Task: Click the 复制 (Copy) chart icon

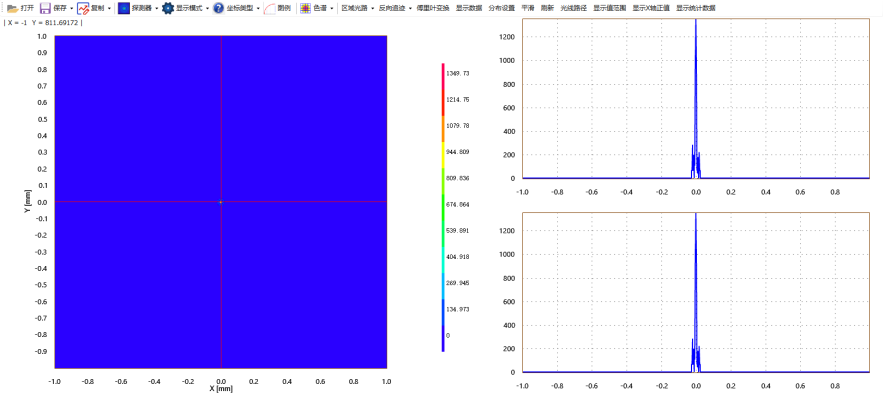Action: (x=83, y=7)
